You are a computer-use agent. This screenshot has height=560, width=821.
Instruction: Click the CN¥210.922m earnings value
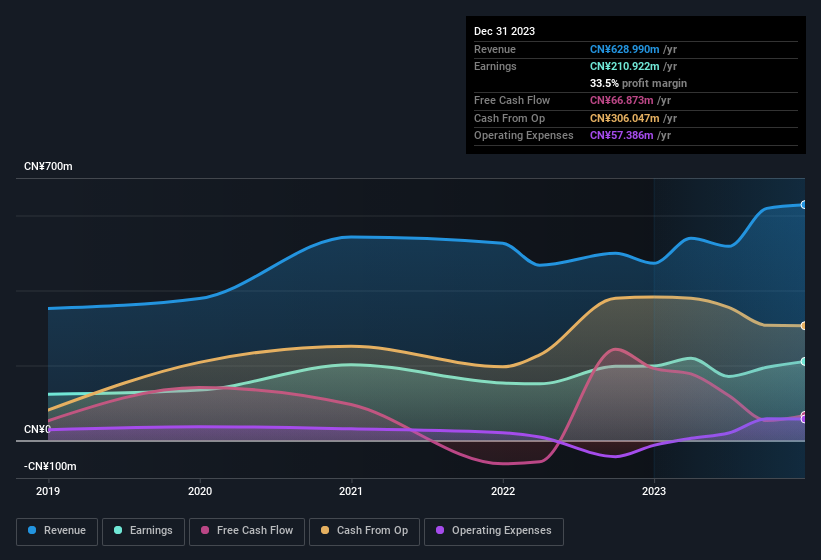point(624,66)
